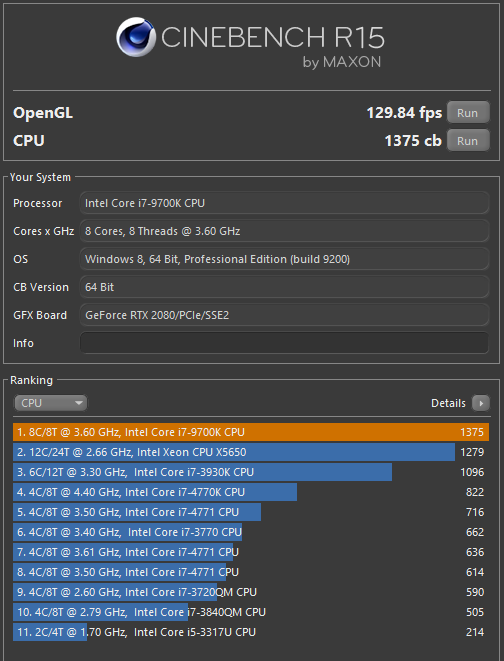Select ranking row 11 Core i5-3317U
Viewport: 504px width, 661px height.
click(x=251, y=632)
